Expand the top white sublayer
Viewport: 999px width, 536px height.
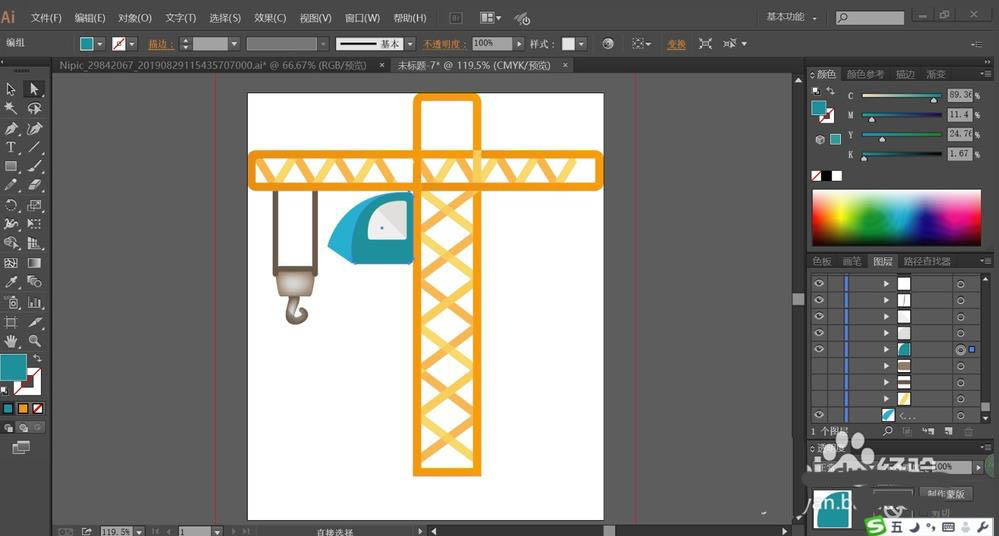[x=886, y=283]
